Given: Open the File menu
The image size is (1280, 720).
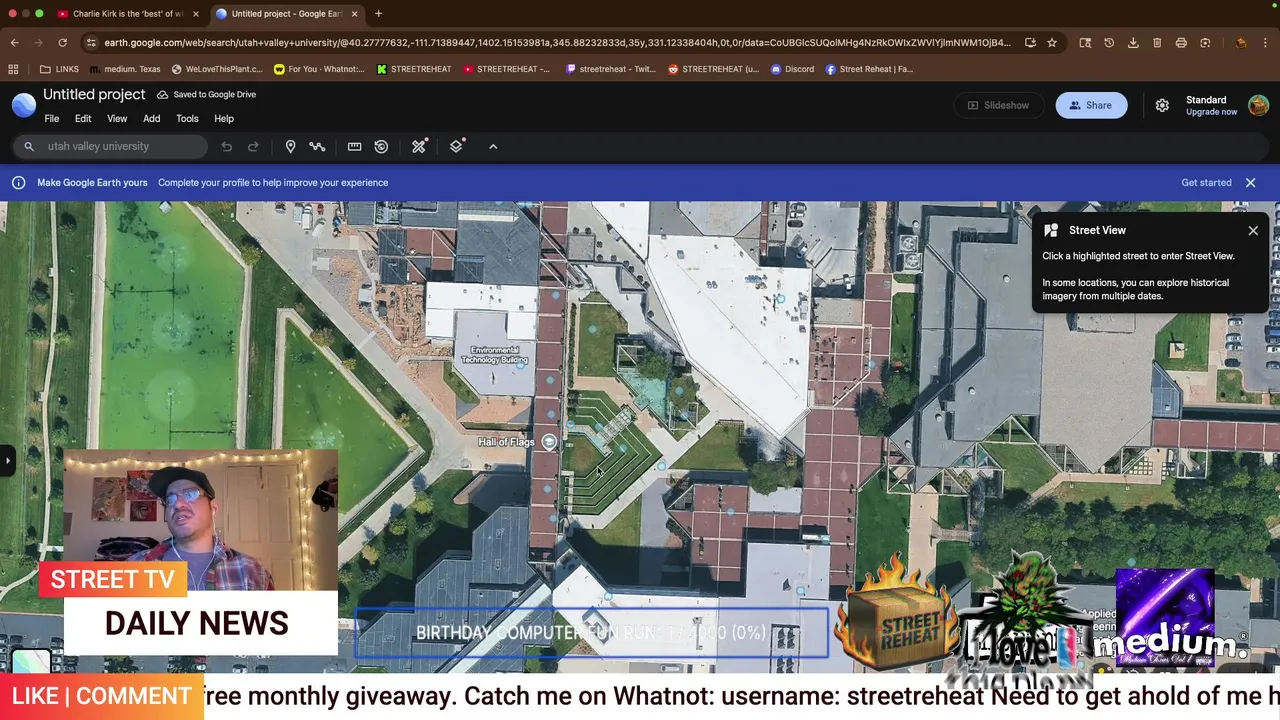Looking at the screenshot, I should point(51,119).
